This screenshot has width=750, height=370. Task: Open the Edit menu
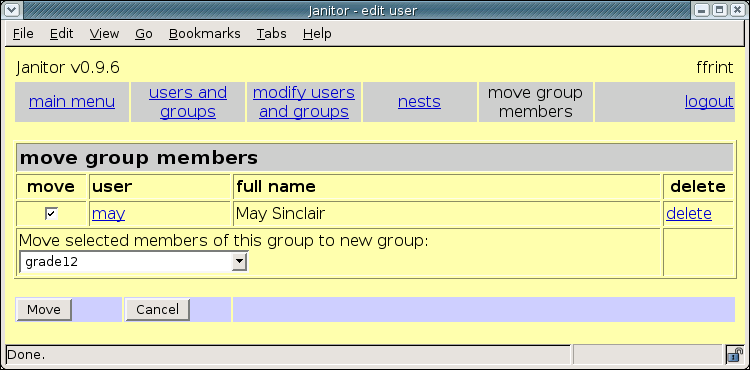coord(62,33)
